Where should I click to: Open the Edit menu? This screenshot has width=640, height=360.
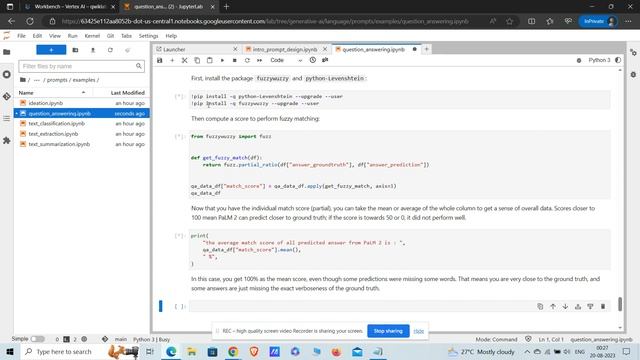point(37,36)
